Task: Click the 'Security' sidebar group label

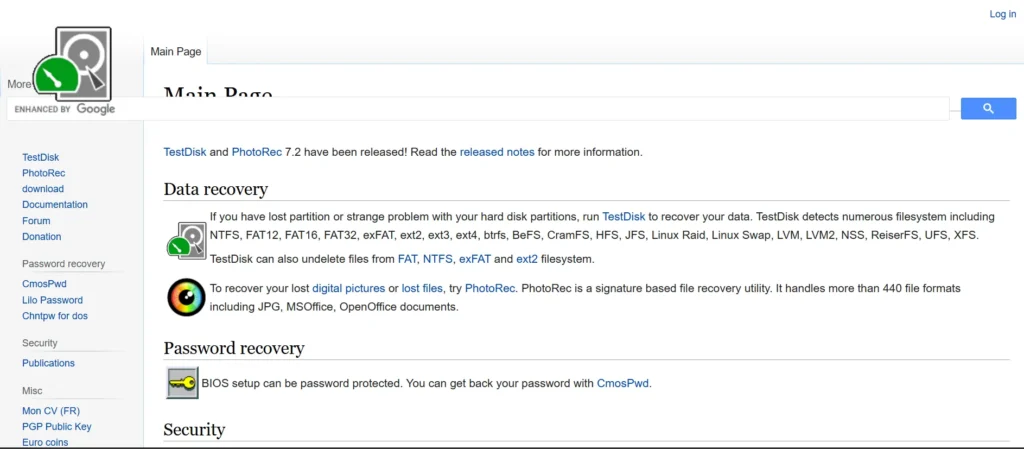Action: click(x=40, y=343)
